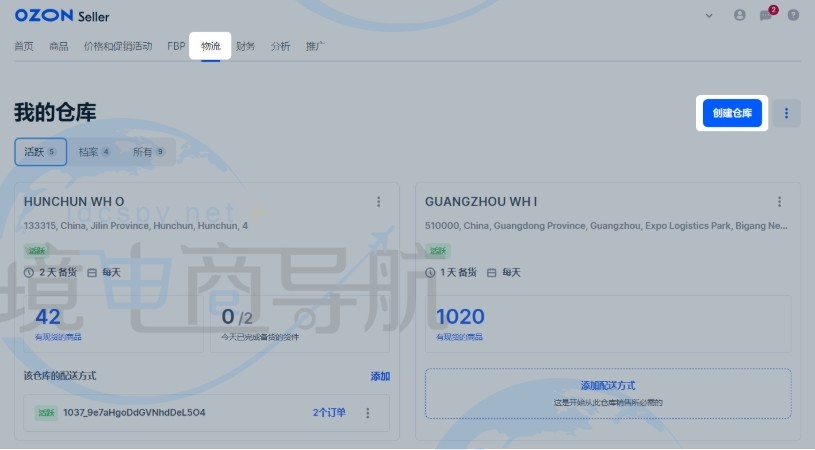
Task: Click the 2天备货 preparation time label
Action: click(58, 272)
